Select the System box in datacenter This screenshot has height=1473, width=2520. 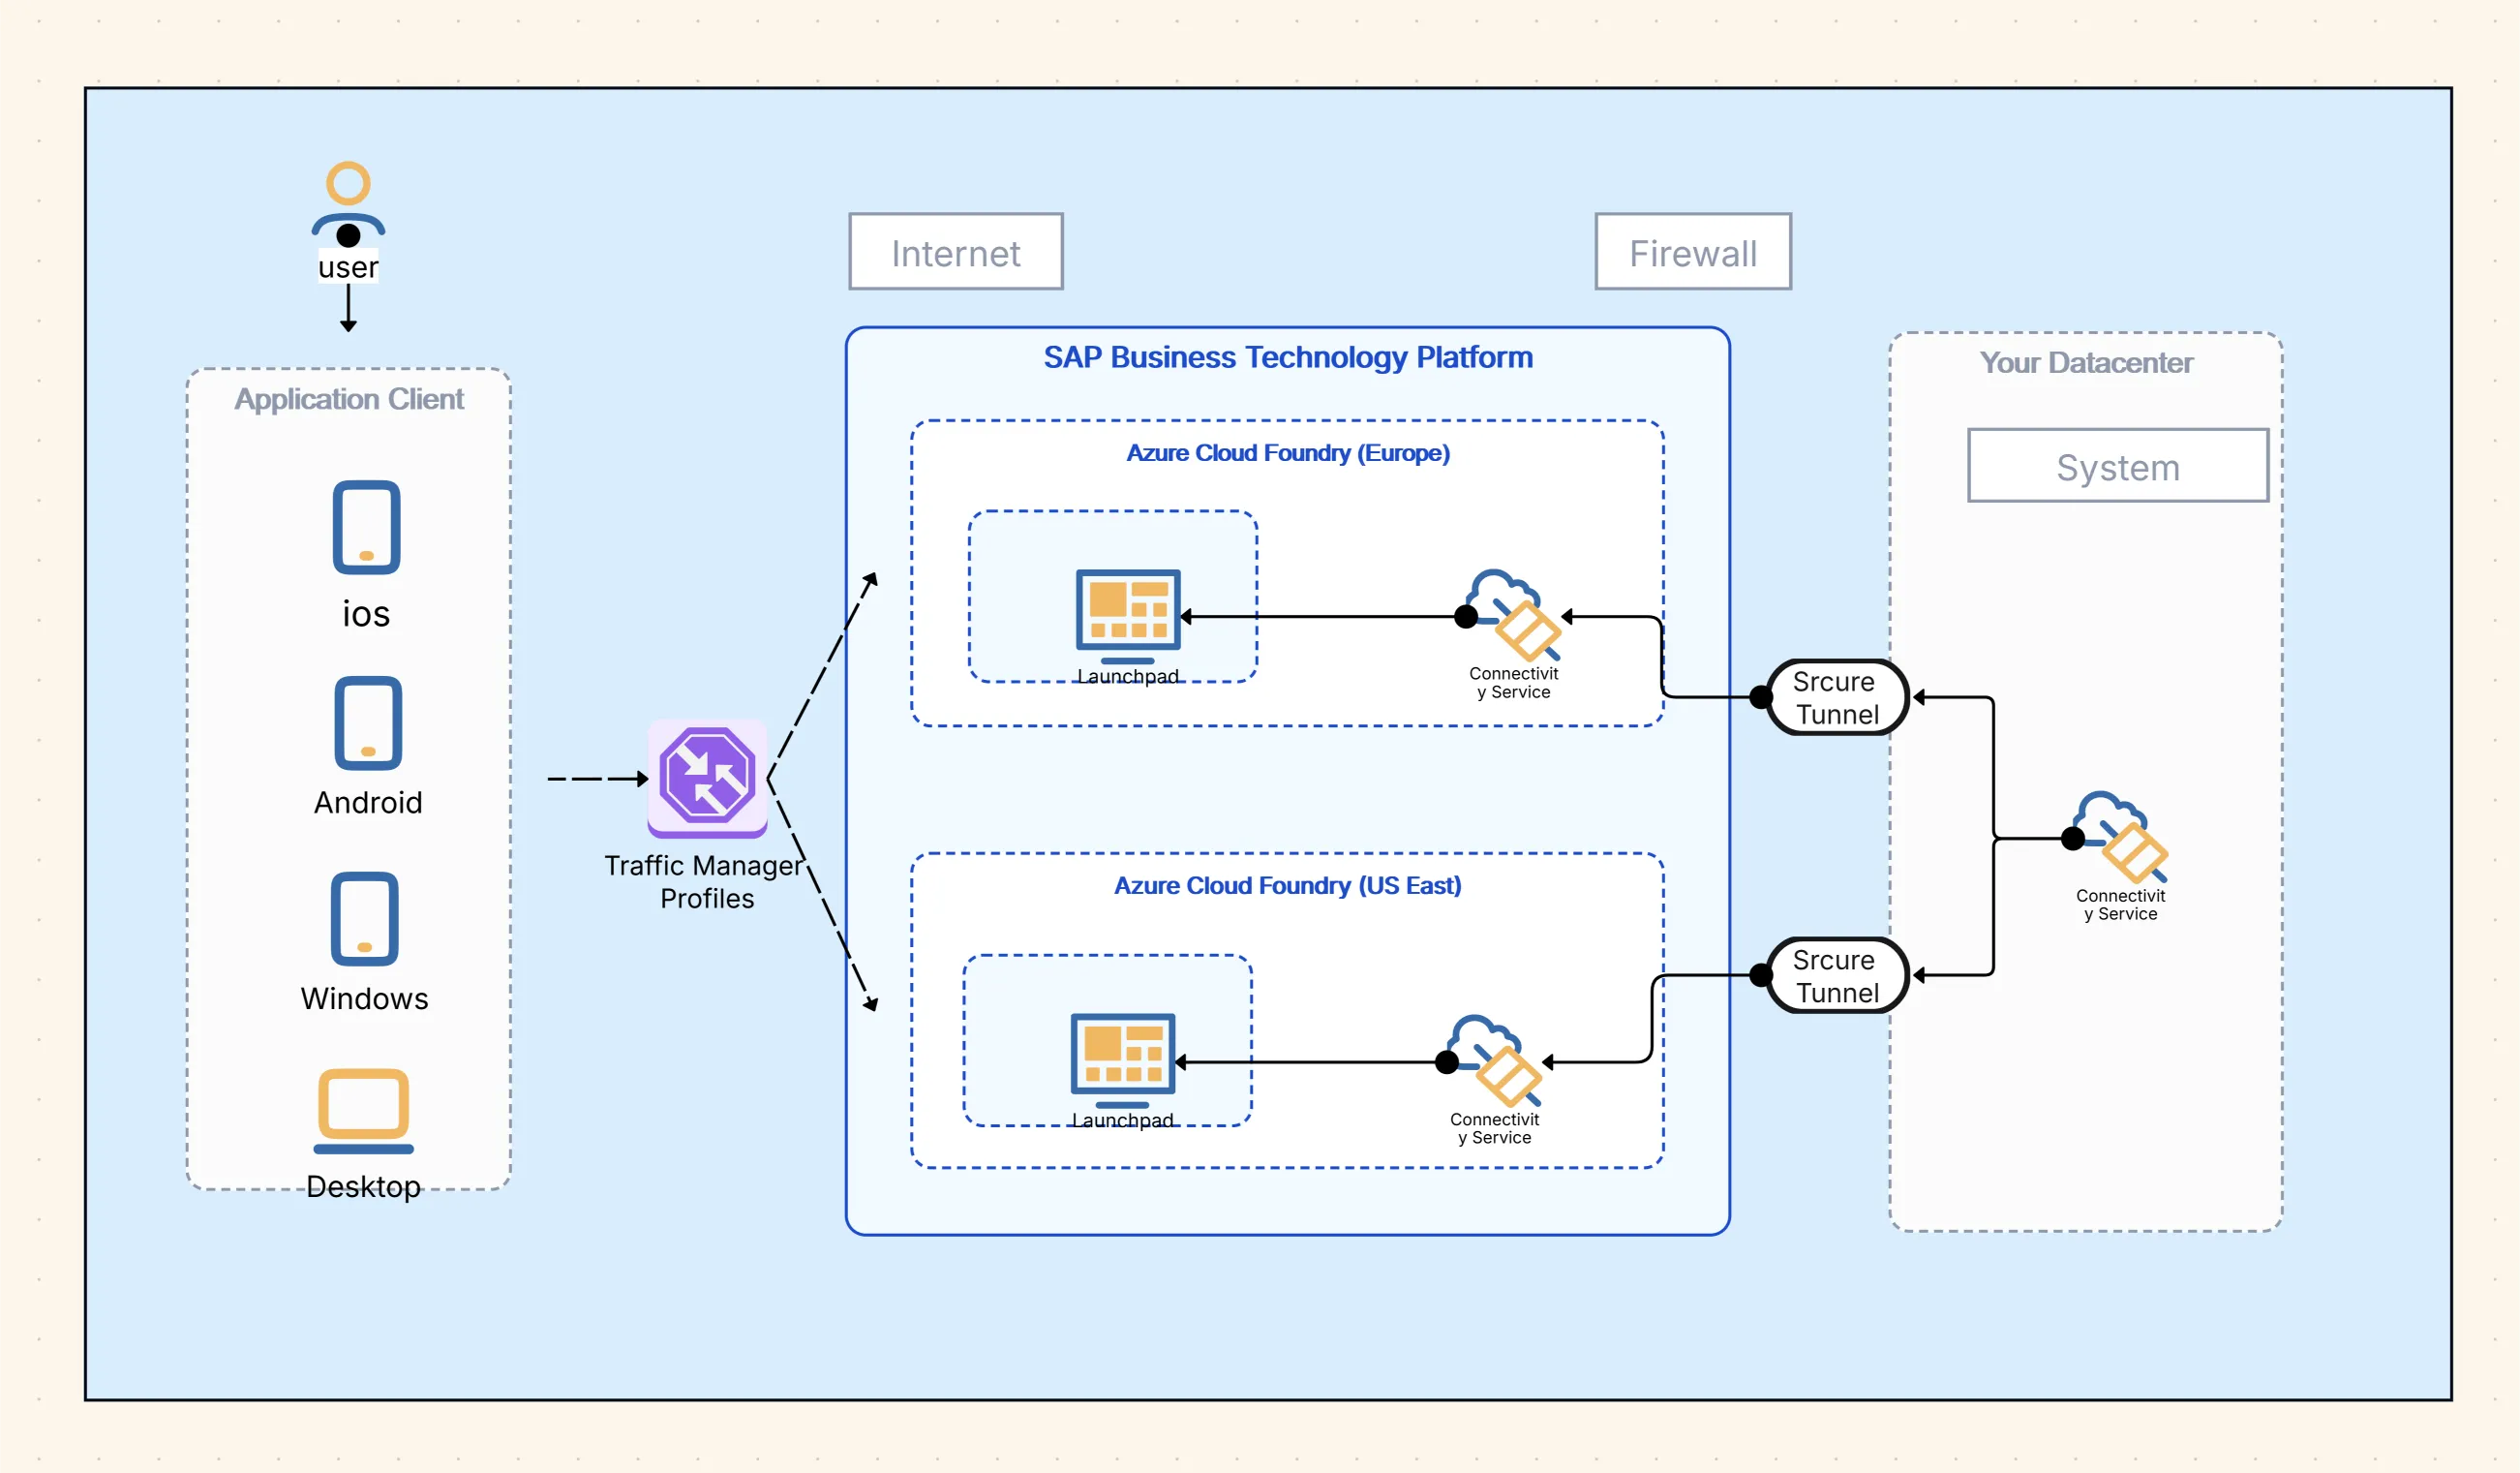coord(2117,466)
